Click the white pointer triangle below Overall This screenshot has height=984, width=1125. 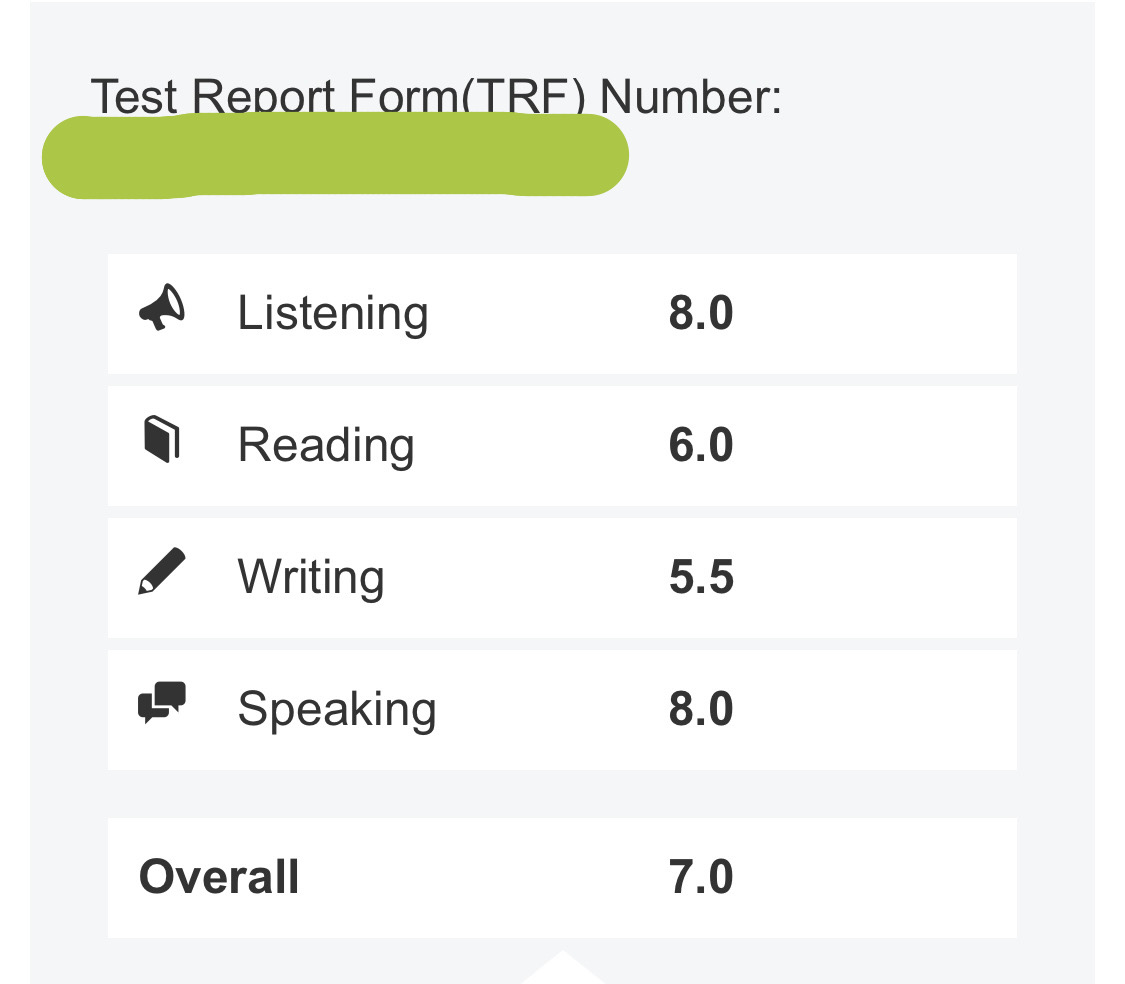(562, 968)
